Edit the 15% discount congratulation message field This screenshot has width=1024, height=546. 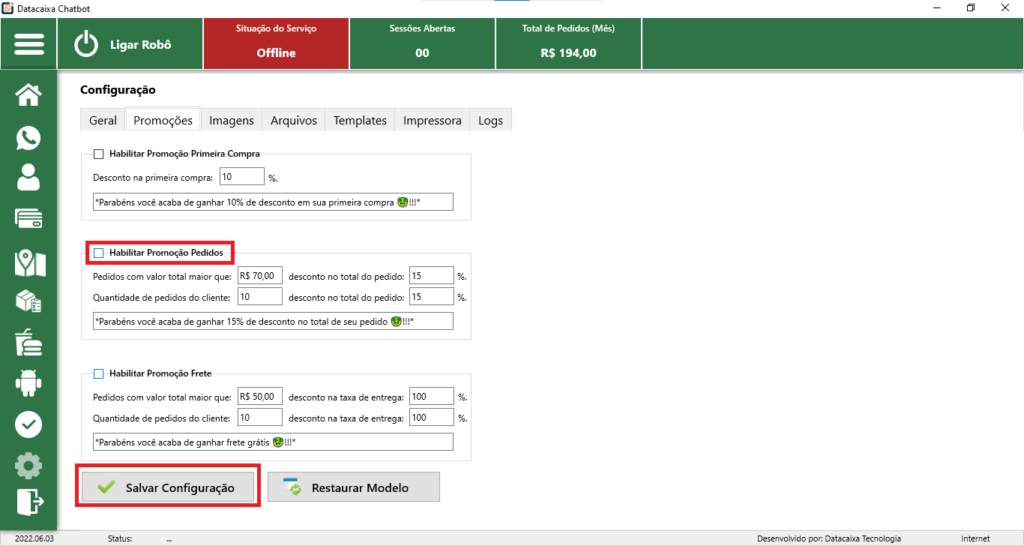pos(273,321)
